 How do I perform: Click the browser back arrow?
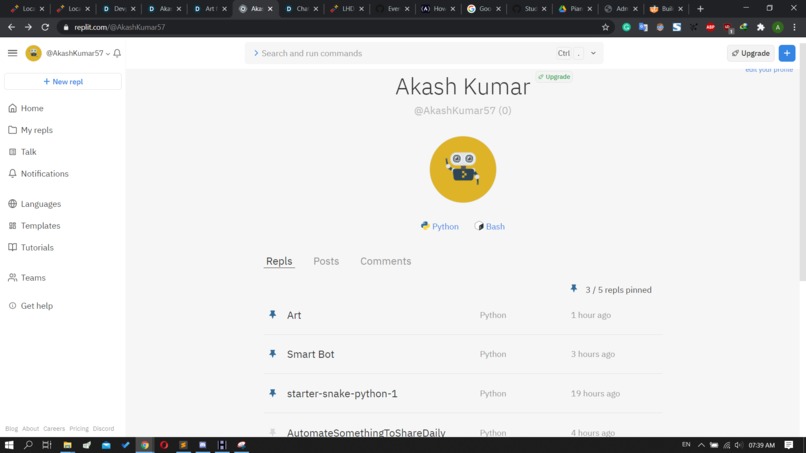pyautogui.click(x=11, y=27)
